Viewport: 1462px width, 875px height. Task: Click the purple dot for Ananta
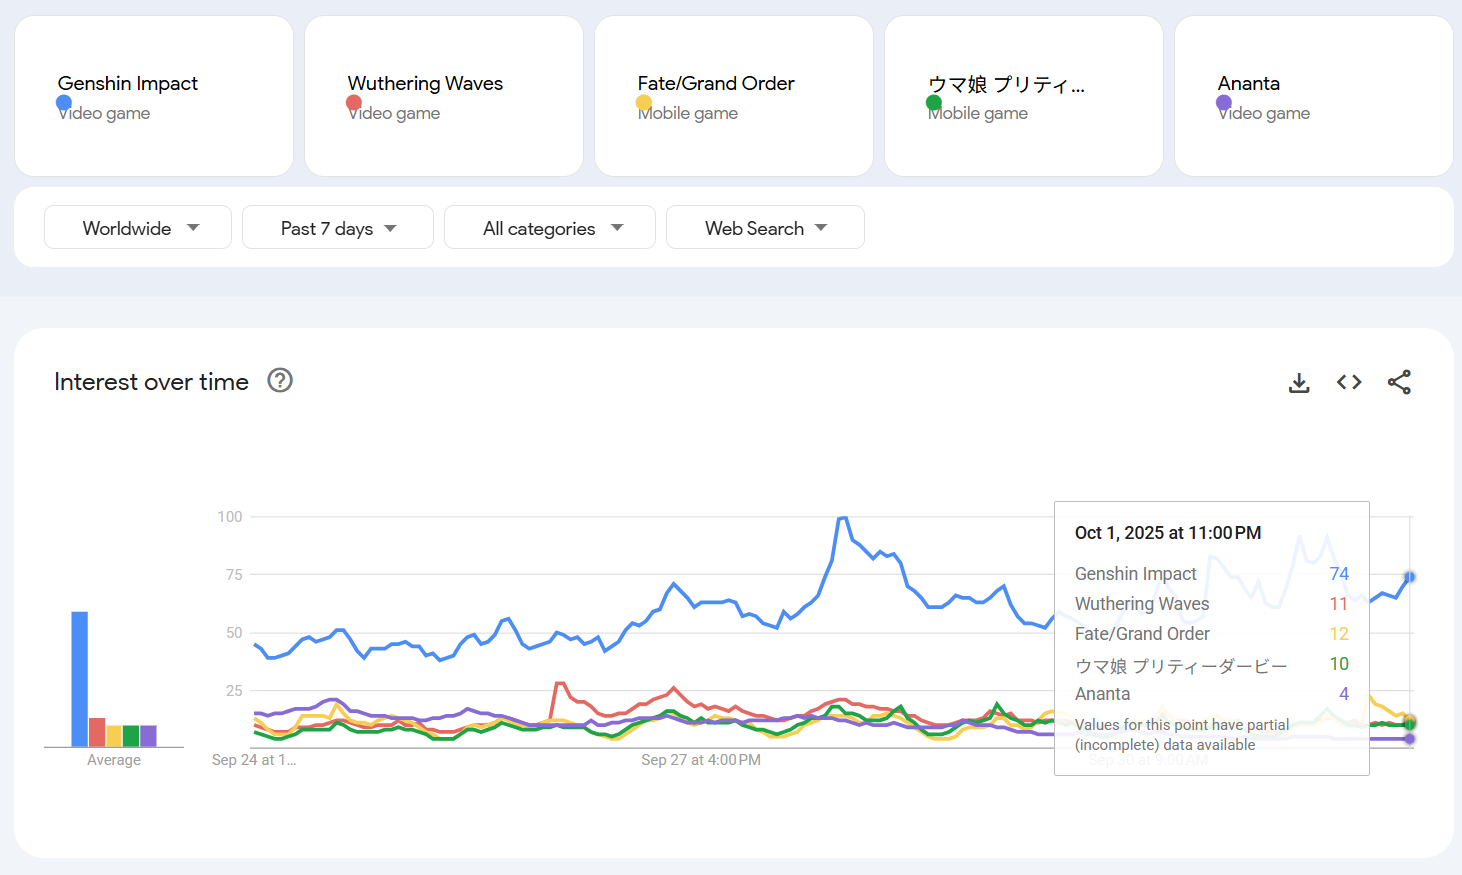pyautogui.click(x=1224, y=102)
